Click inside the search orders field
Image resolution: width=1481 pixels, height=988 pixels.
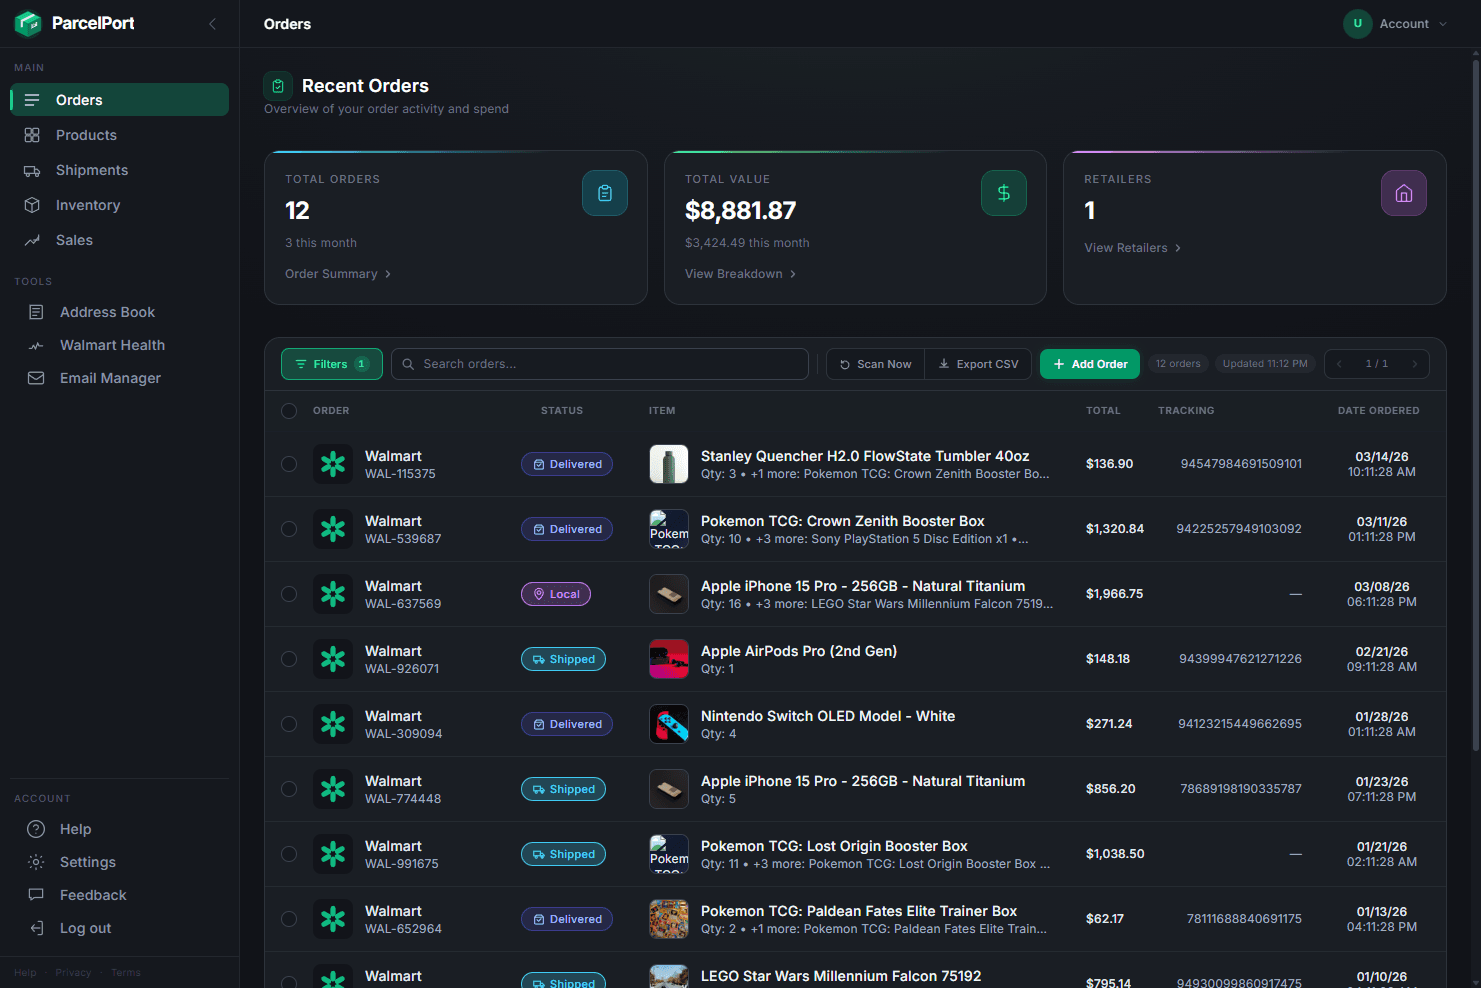[600, 363]
